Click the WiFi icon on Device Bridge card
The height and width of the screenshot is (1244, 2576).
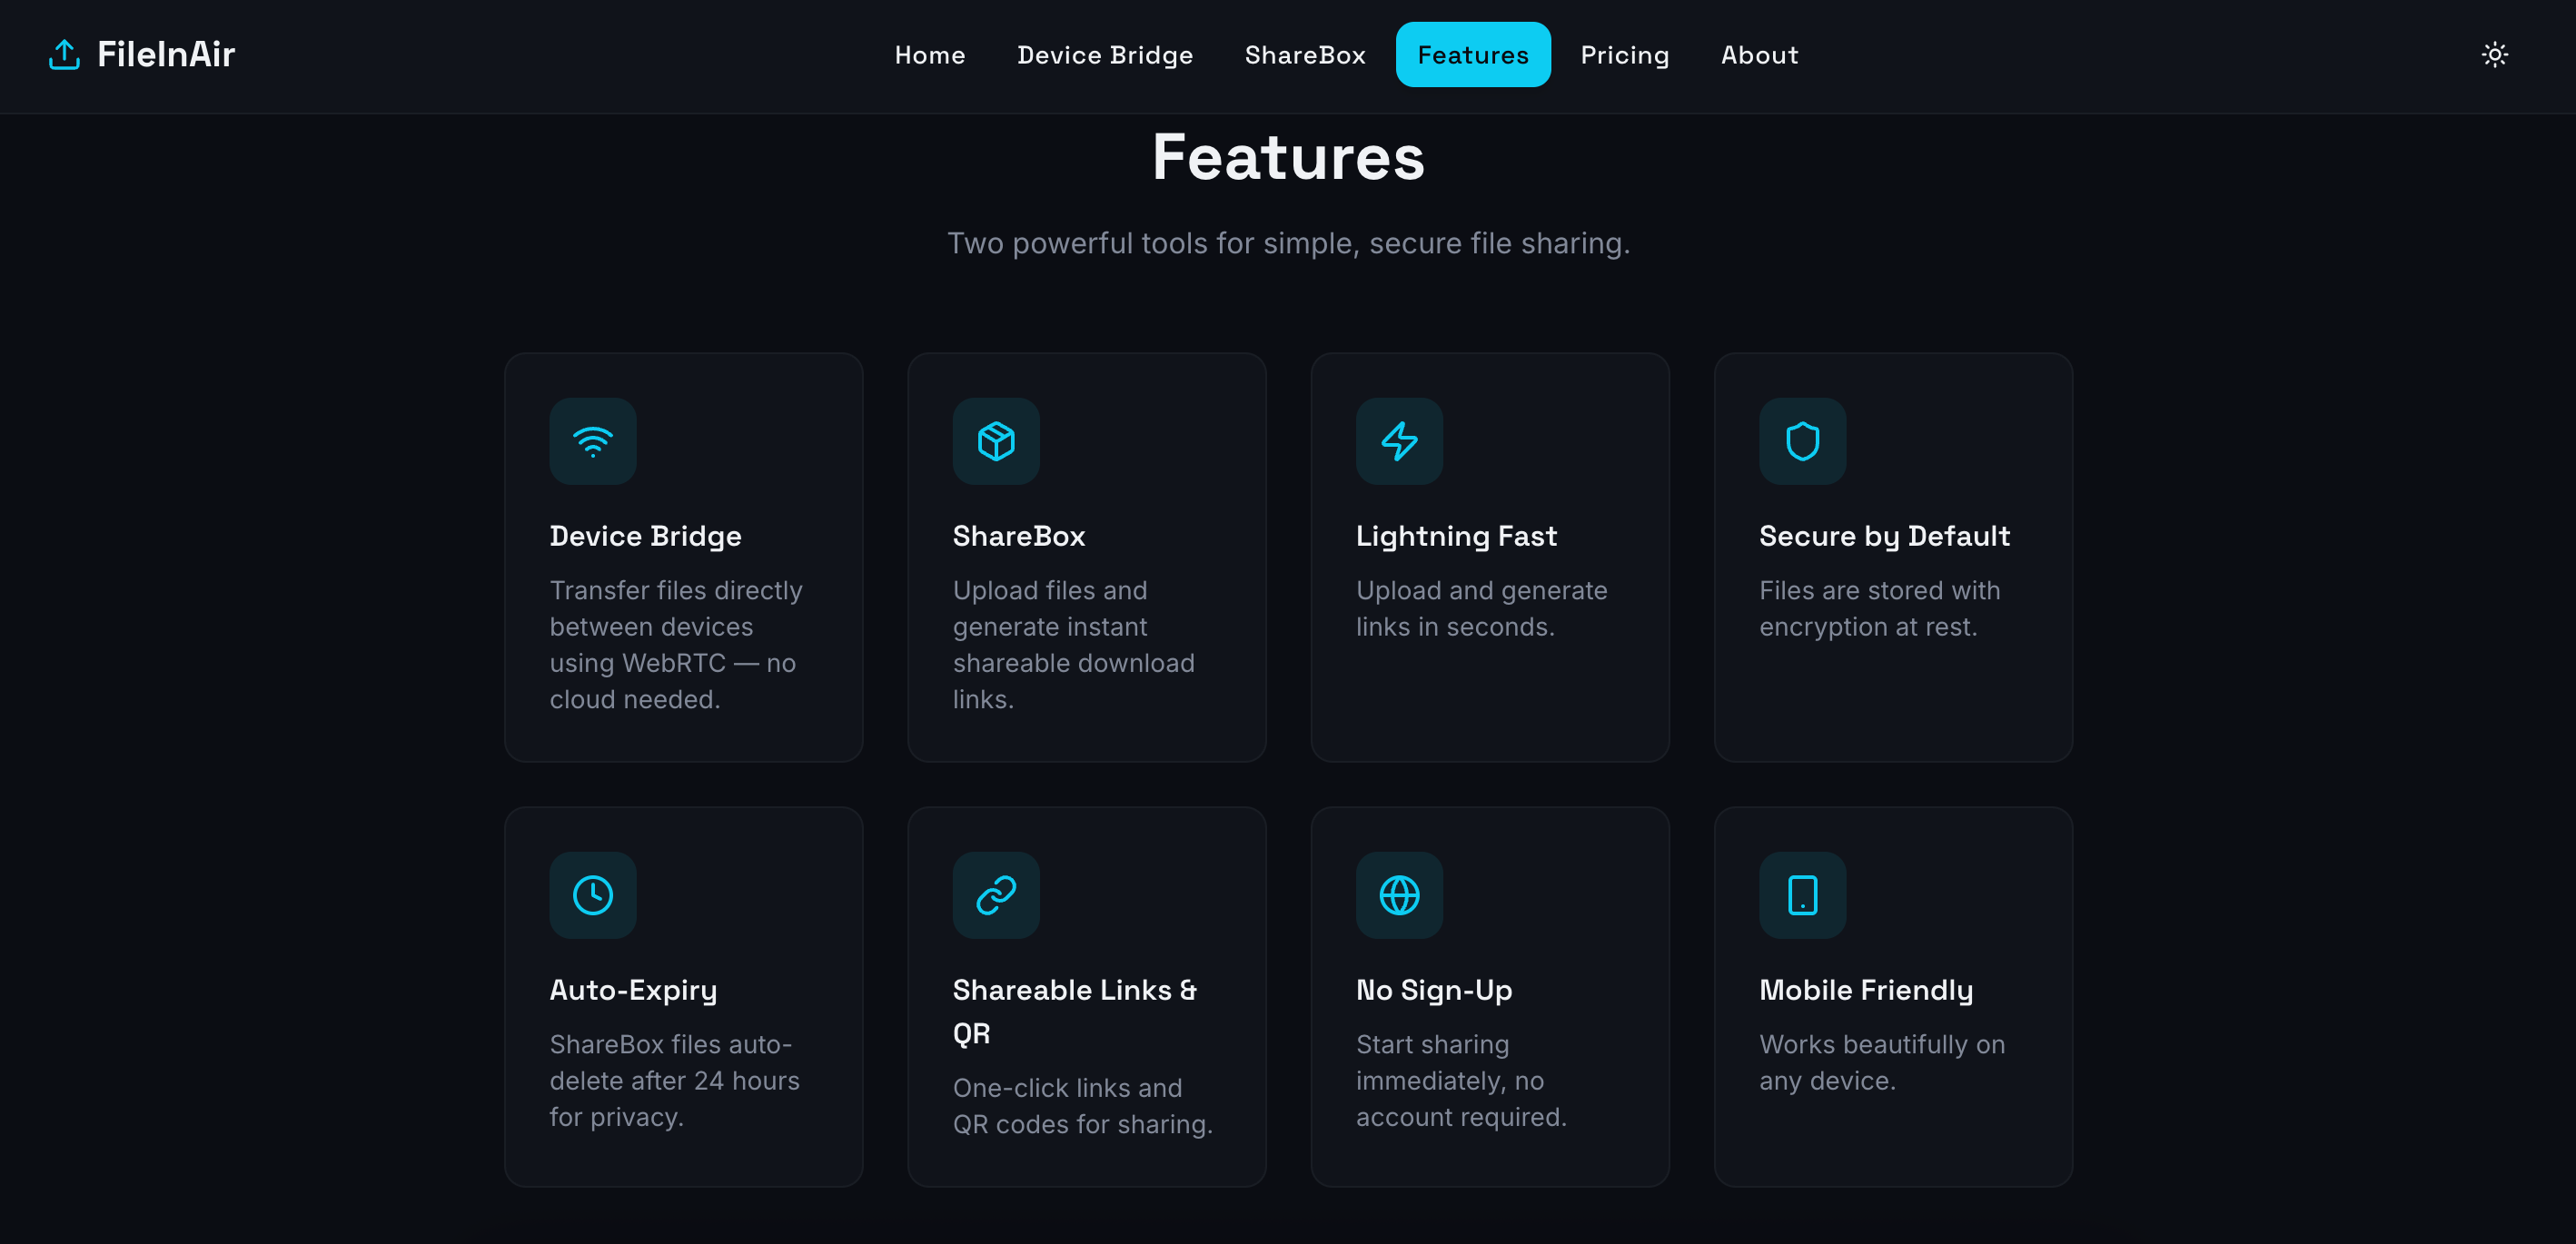tap(592, 441)
